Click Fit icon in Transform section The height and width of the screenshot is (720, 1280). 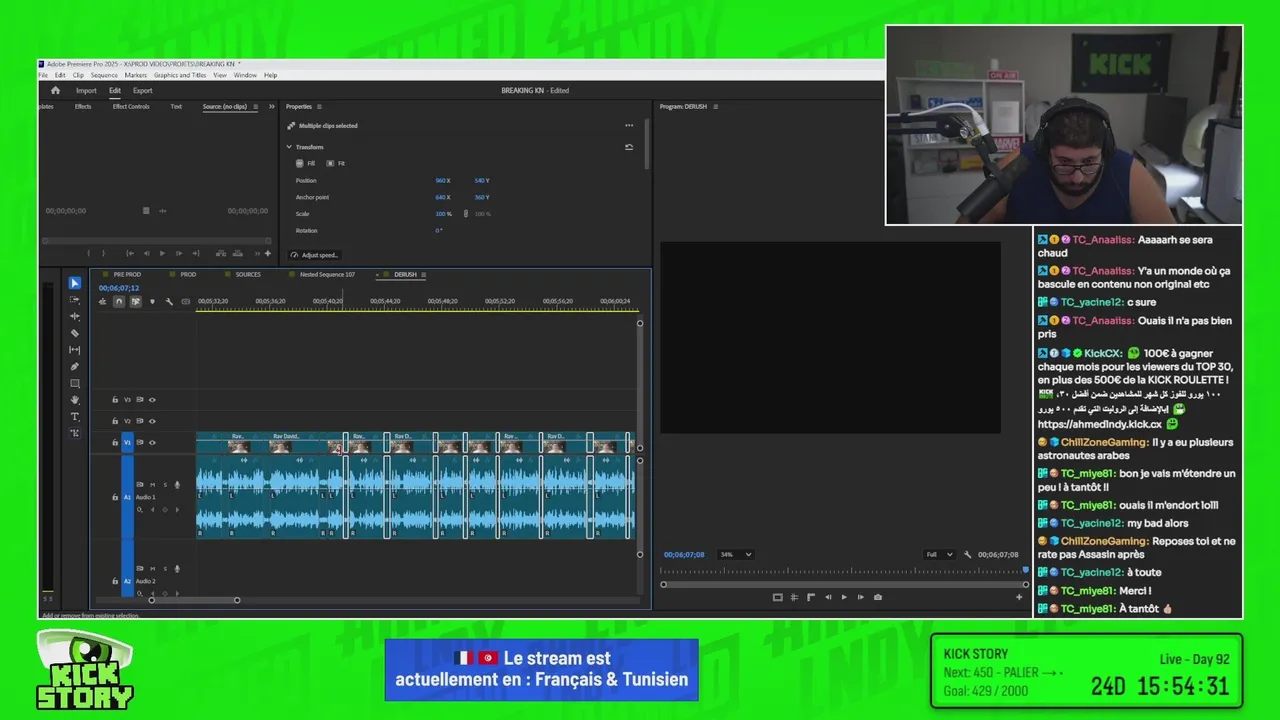(331, 163)
